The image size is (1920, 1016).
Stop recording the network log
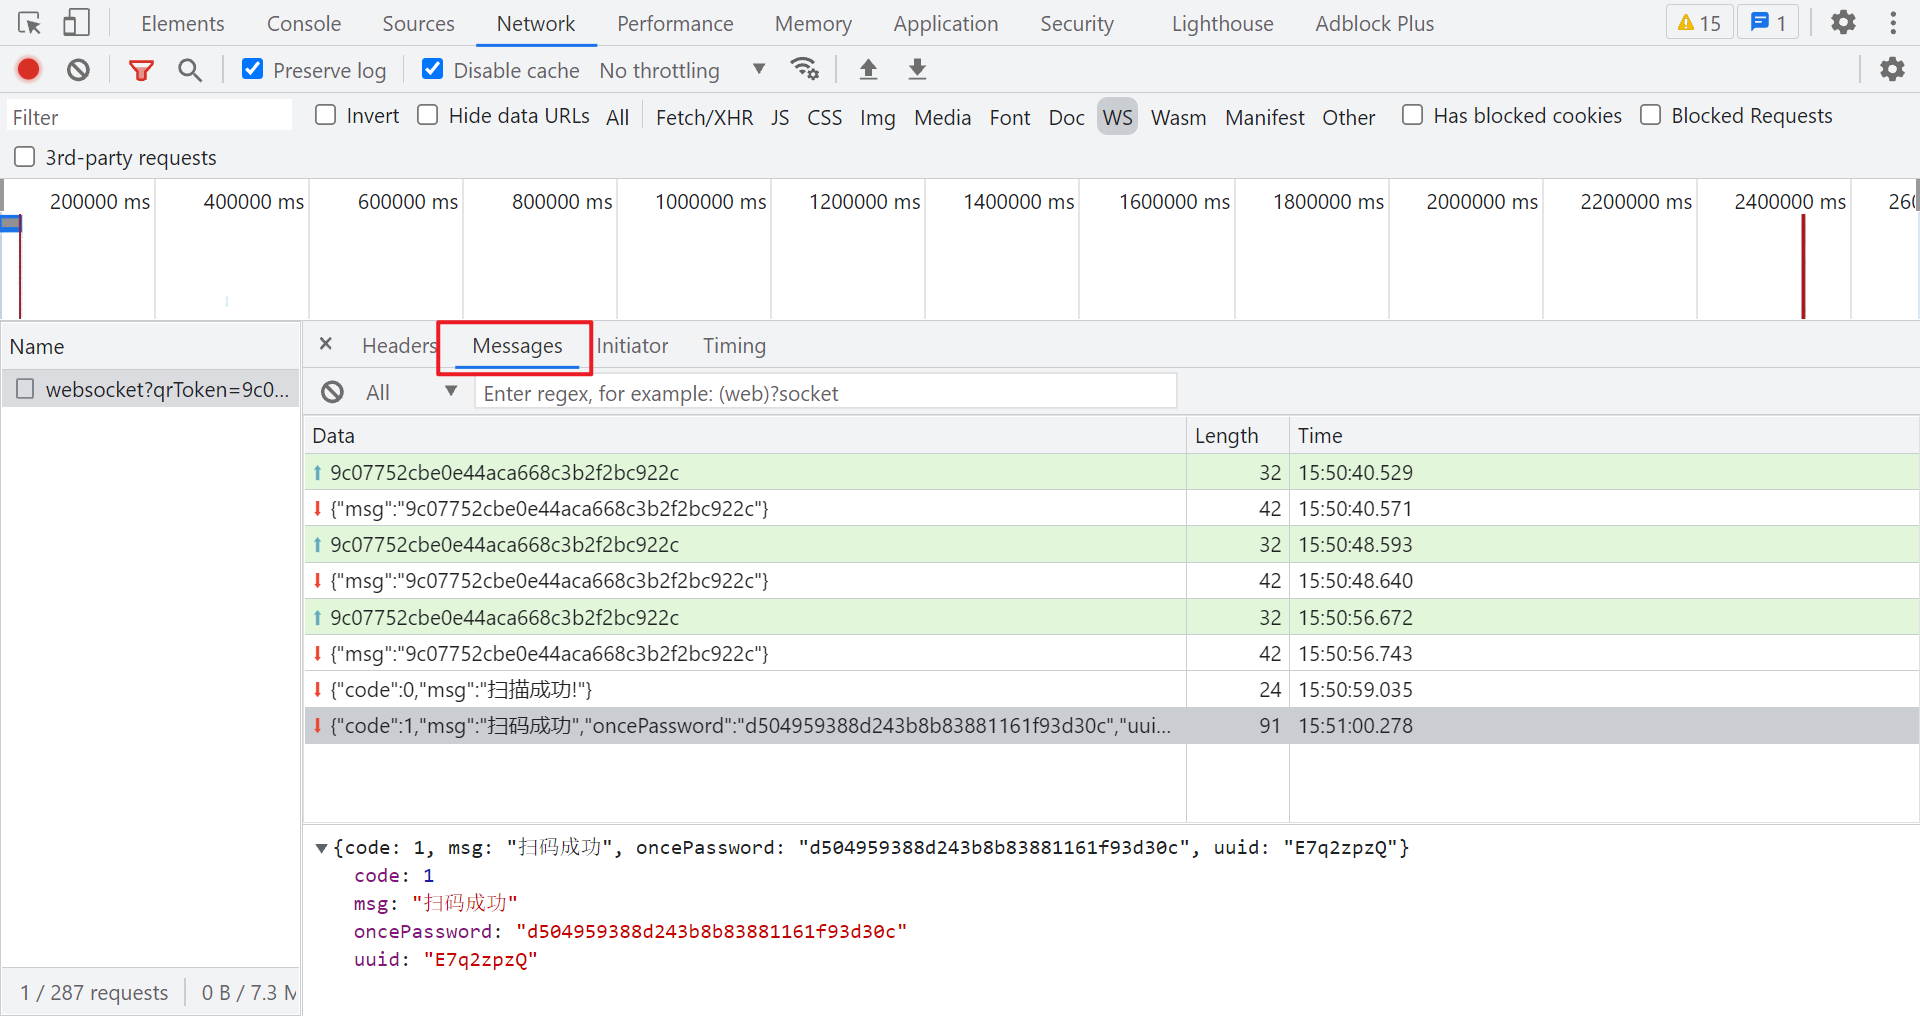coord(28,69)
